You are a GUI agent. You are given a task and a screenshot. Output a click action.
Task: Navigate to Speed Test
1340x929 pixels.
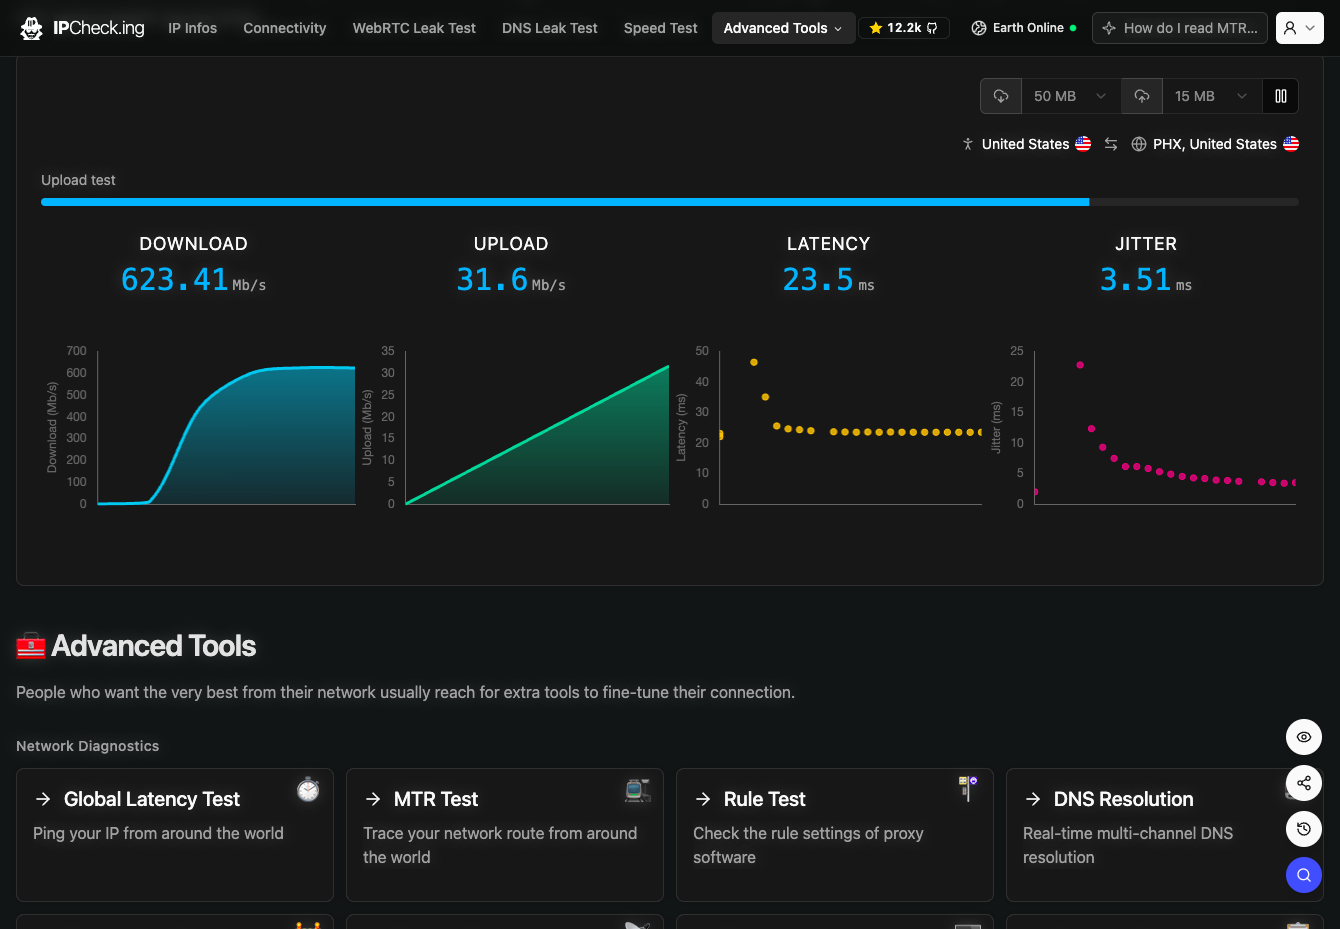661,28
